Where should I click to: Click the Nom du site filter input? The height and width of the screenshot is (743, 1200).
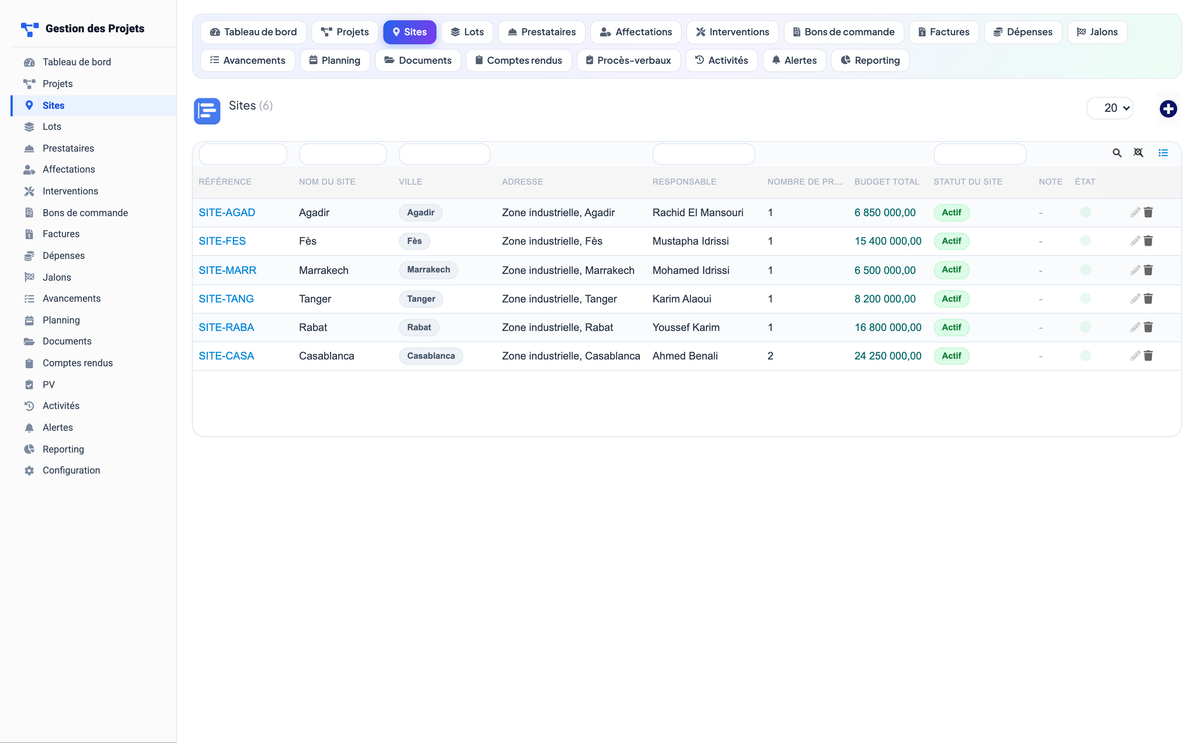click(x=343, y=154)
